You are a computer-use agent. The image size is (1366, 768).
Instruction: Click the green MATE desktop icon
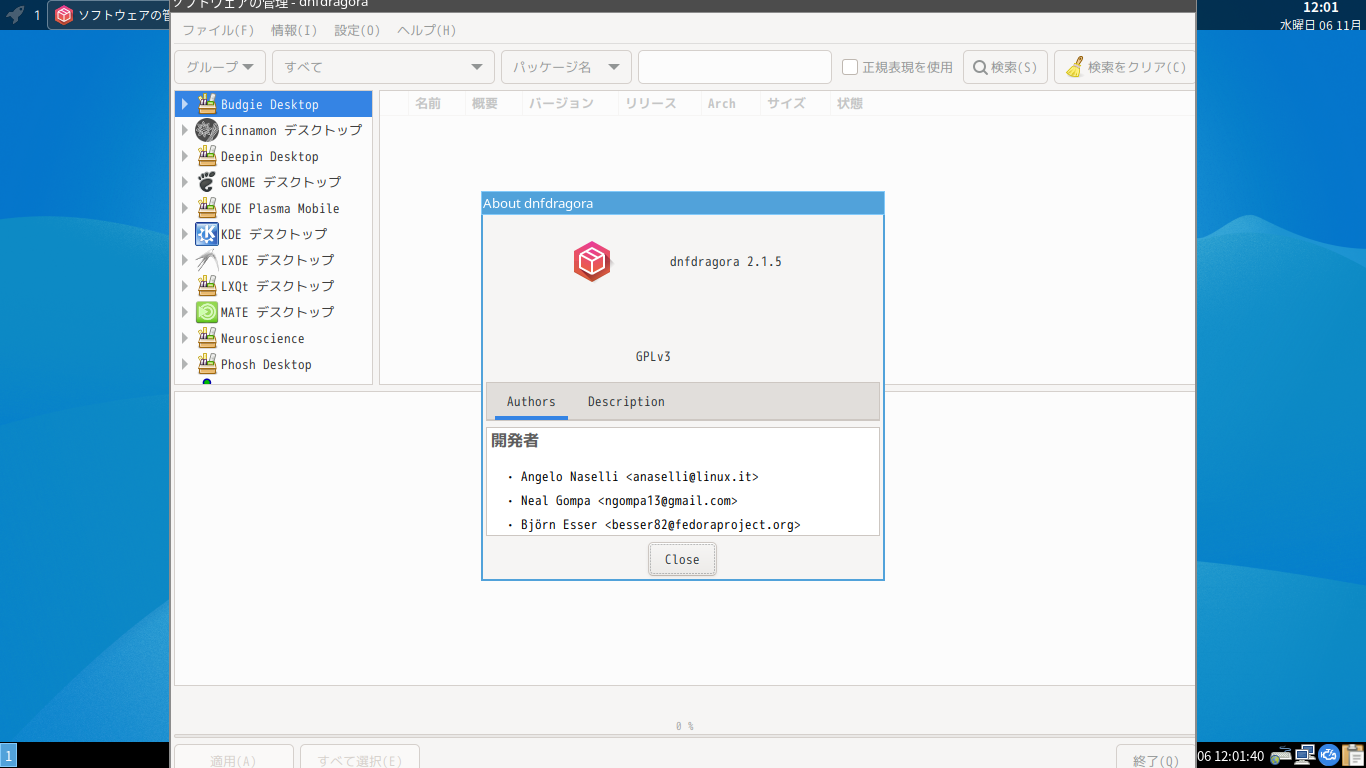[x=207, y=312]
